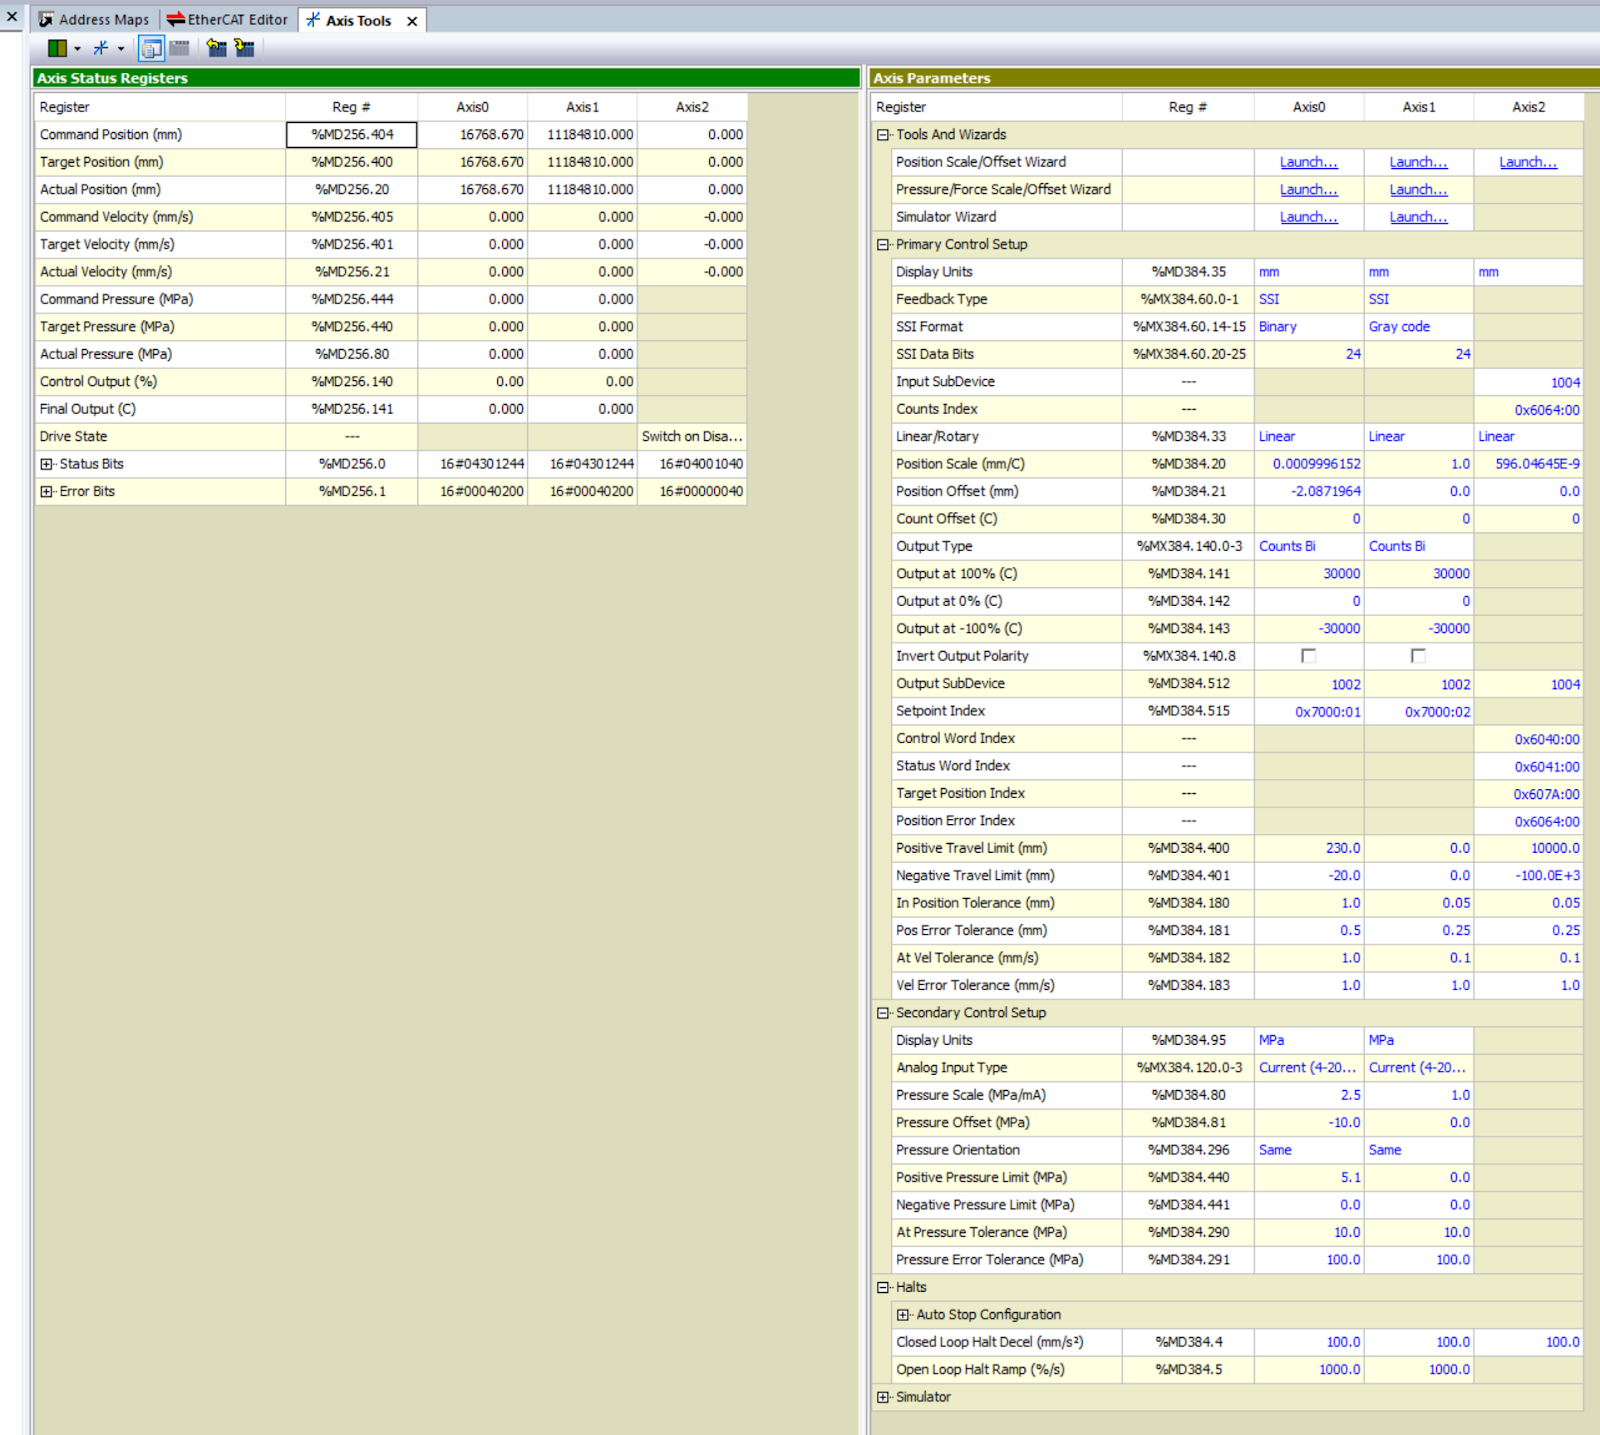Click the Axis Status Registers green title bar

tap(447, 78)
